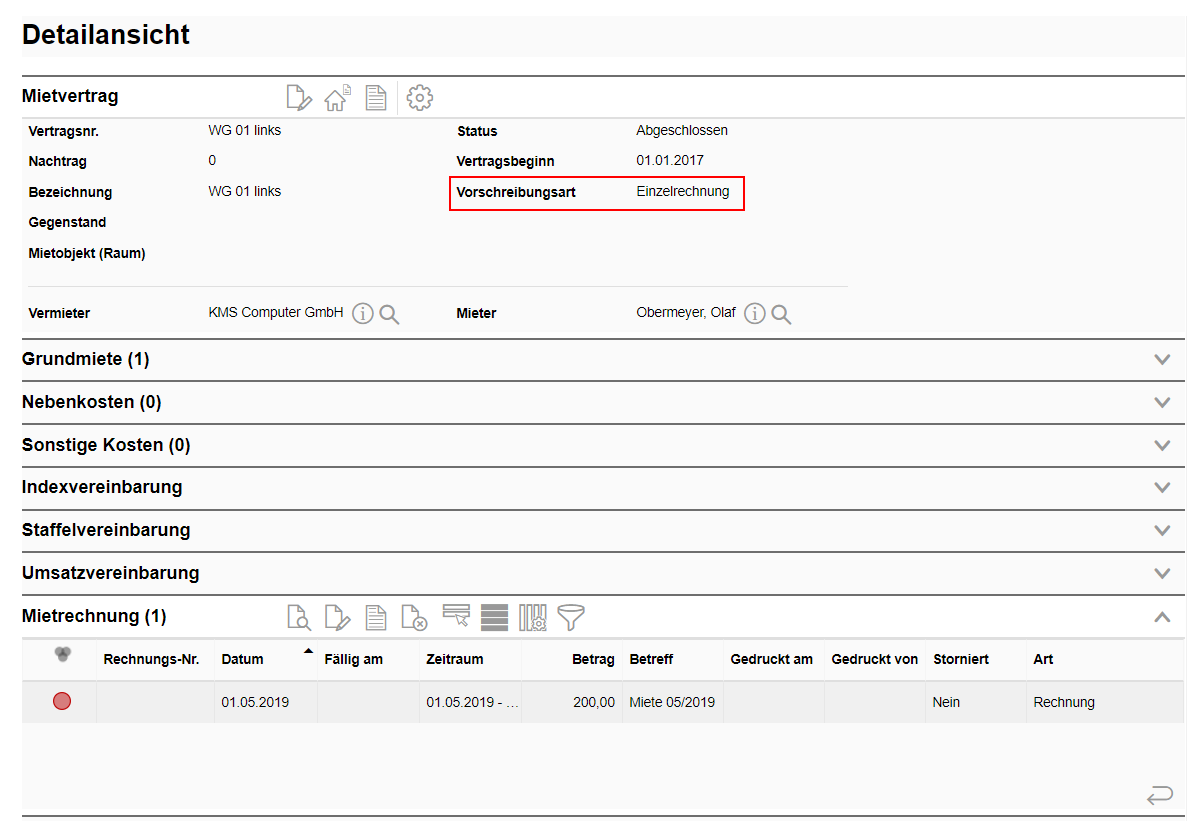Click info icon next to KMS Computer GmbH
Image resolution: width=1187 pixels, height=821 pixels.
click(x=363, y=314)
